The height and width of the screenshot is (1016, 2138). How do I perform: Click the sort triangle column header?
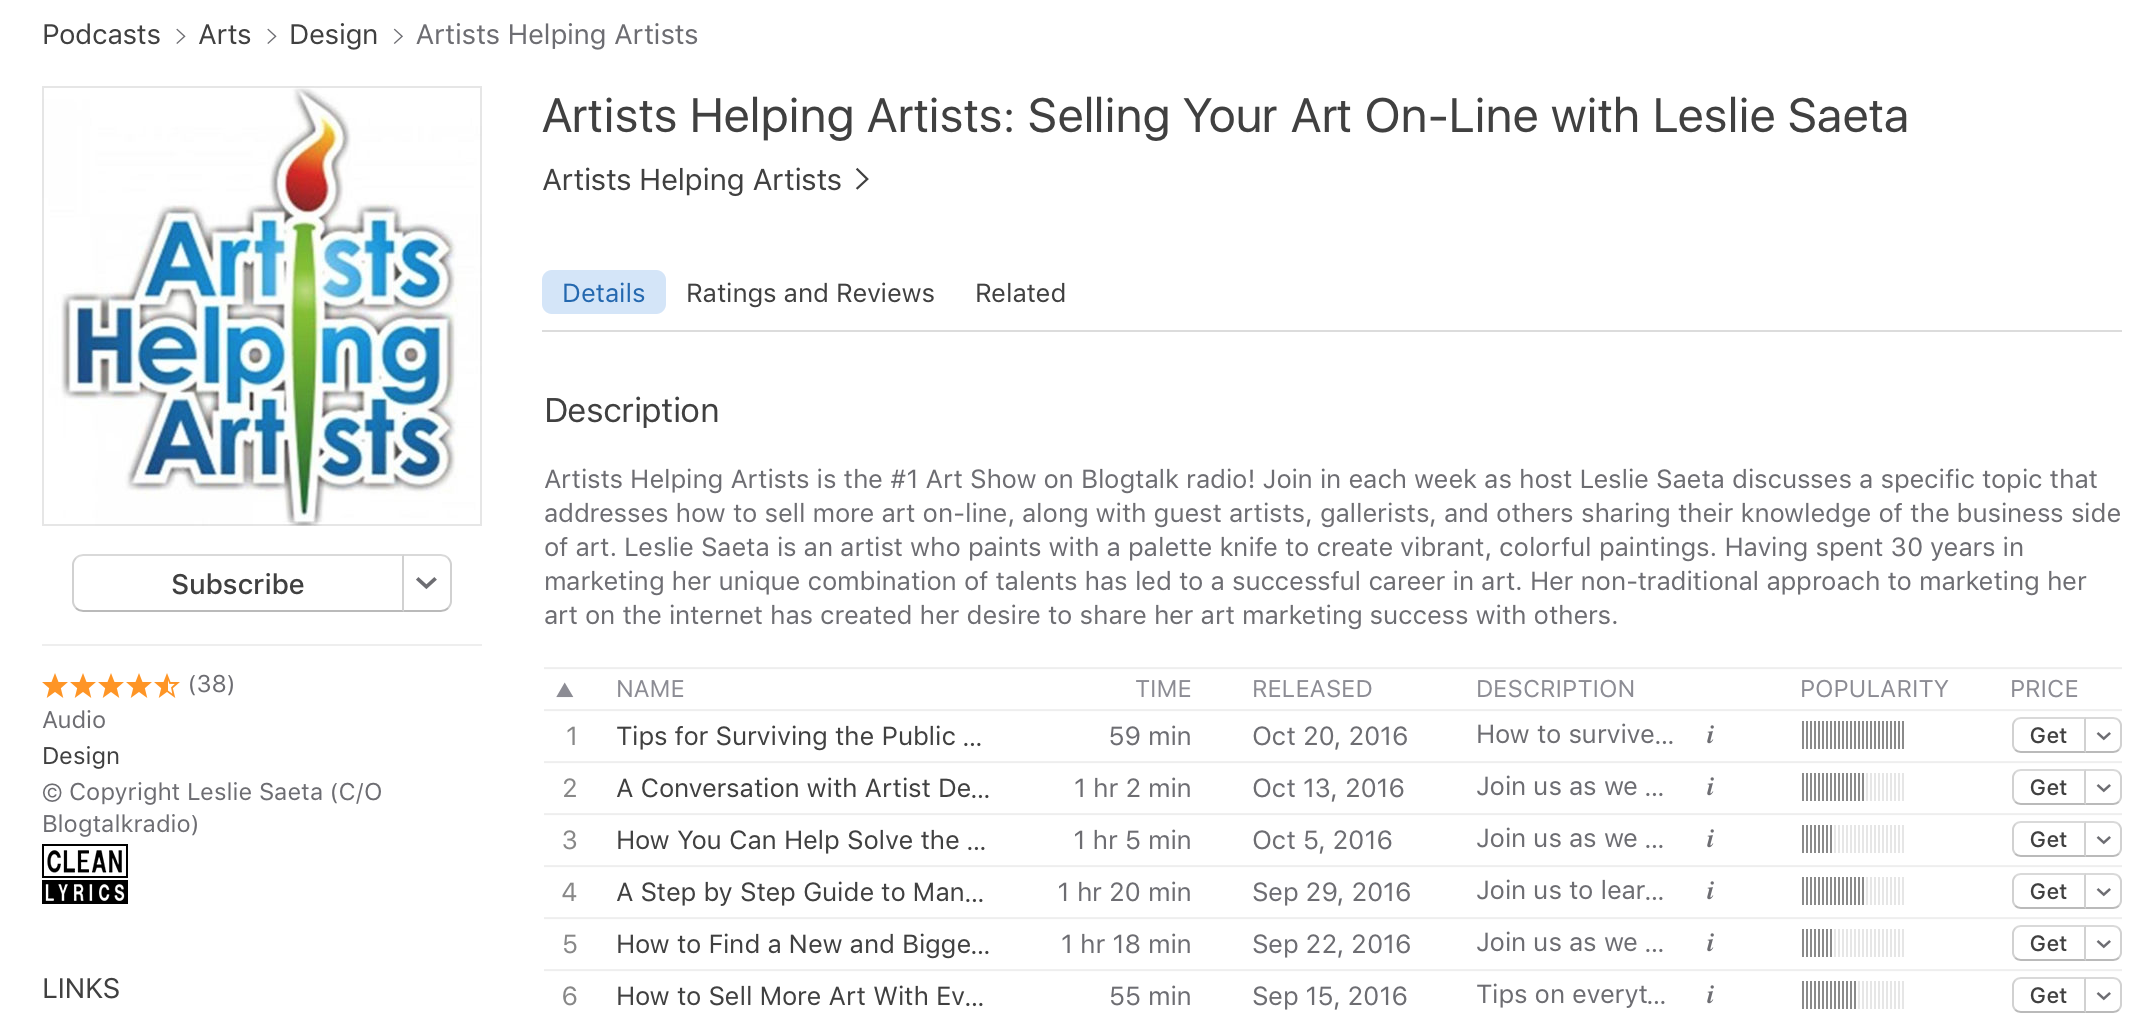pos(565,690)
